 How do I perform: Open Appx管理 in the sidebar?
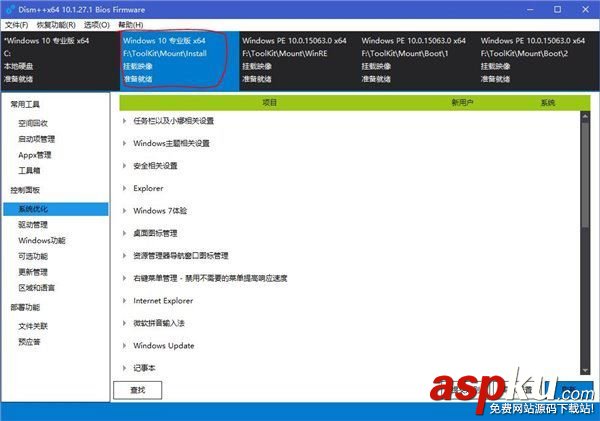tap(35, 155)
